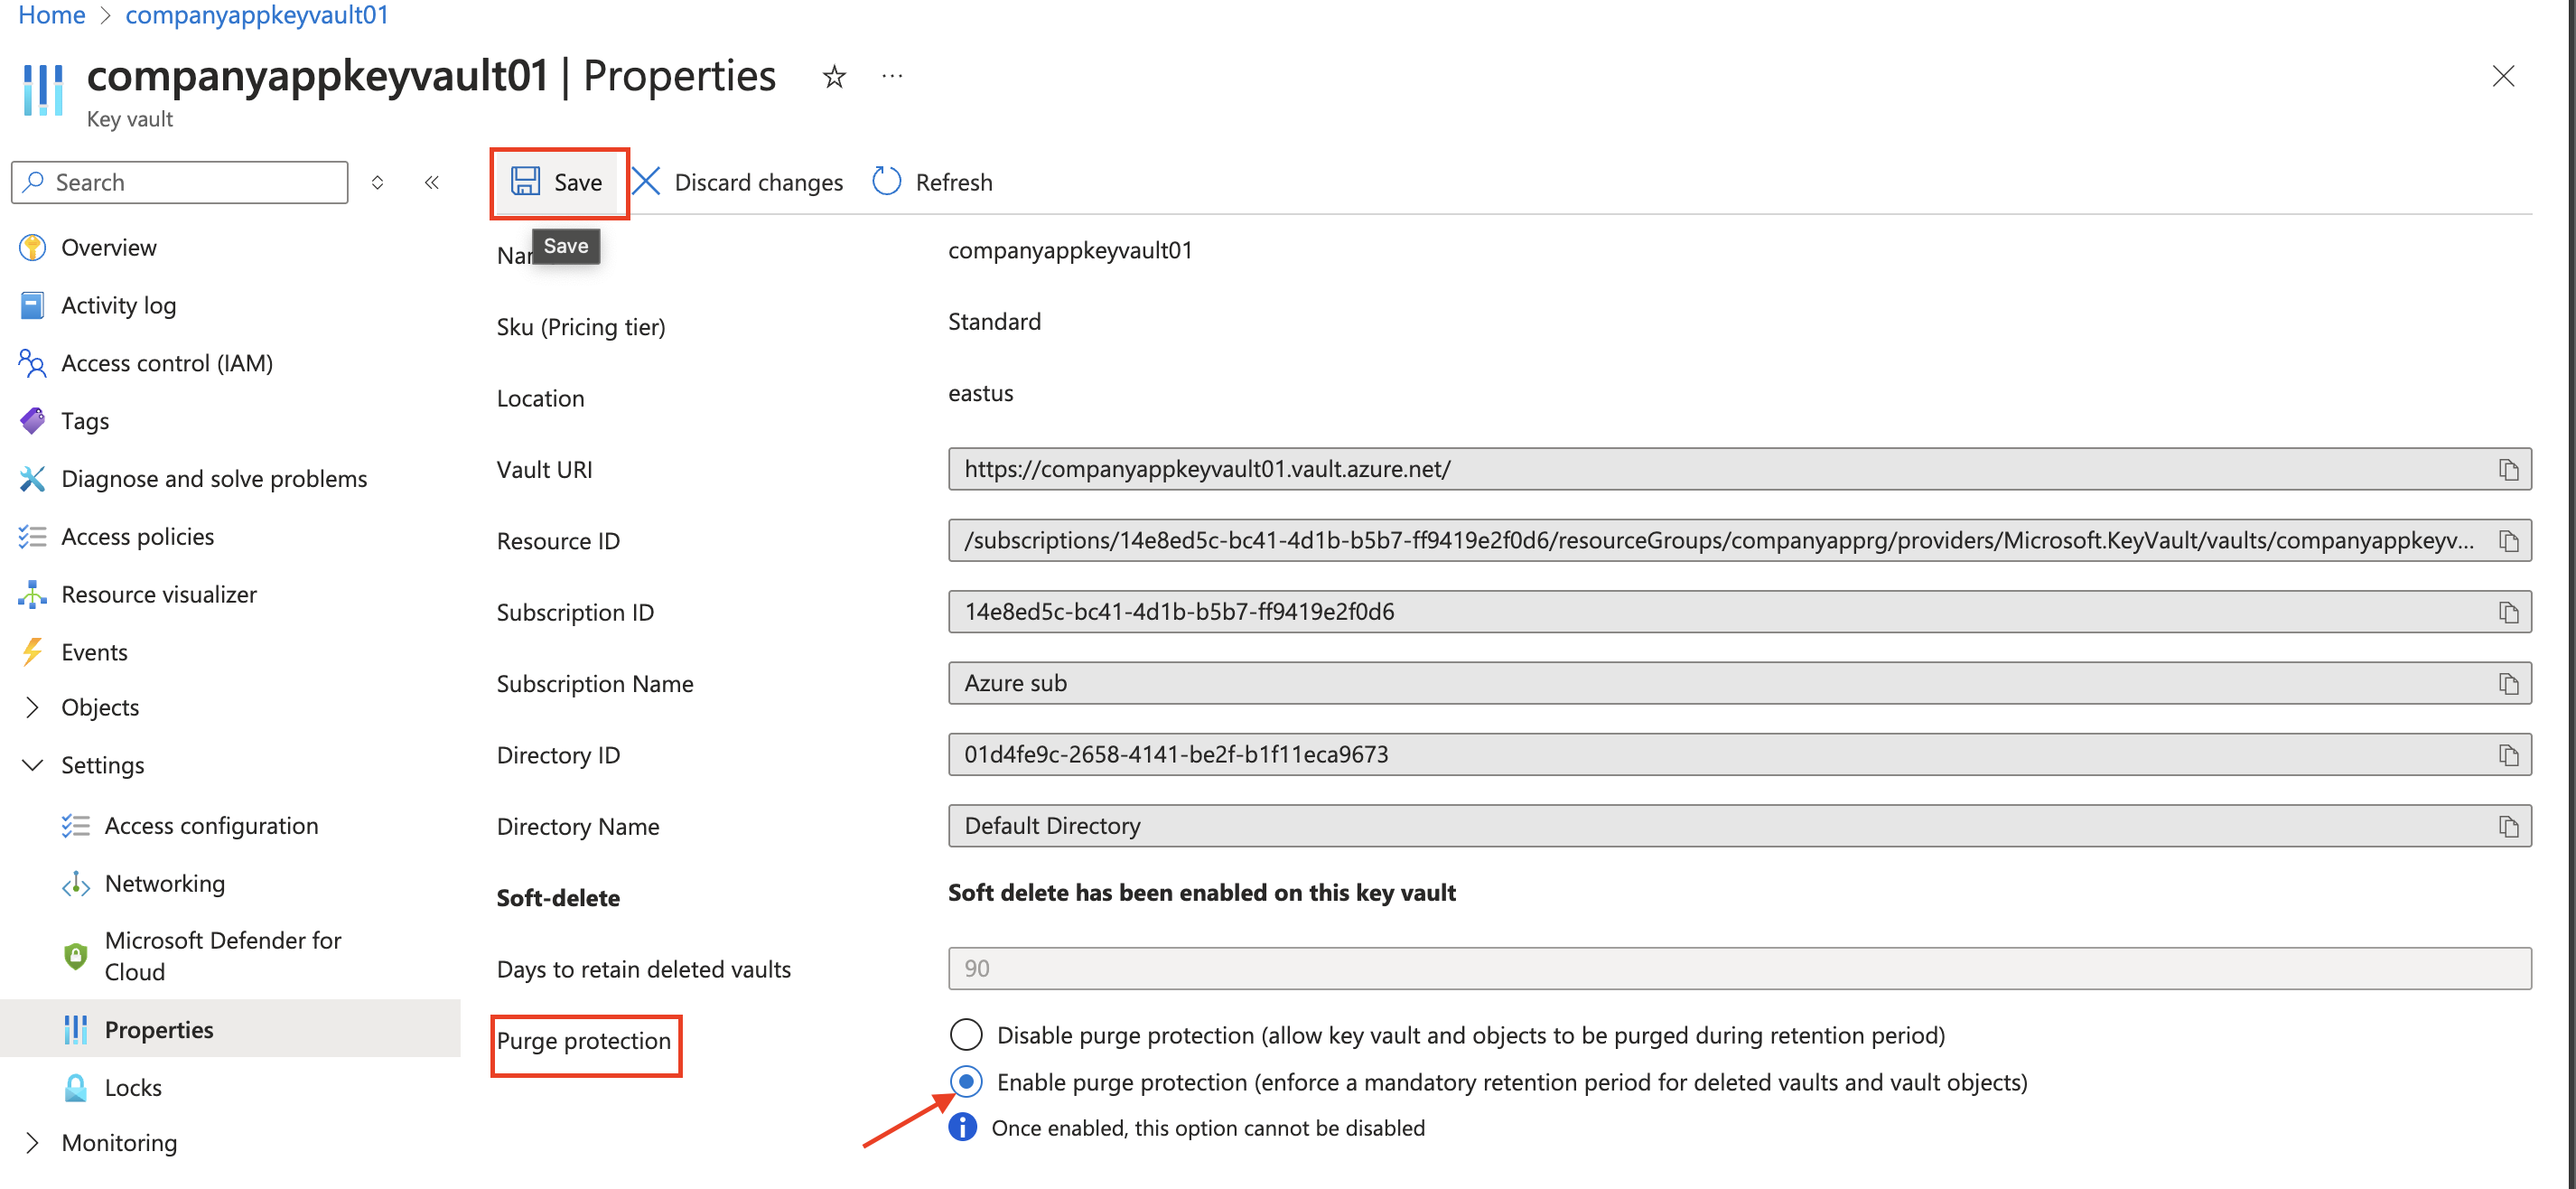Close the Properties blade
Viewport: 2576px width, 1189px height.
coord(2502,76)
